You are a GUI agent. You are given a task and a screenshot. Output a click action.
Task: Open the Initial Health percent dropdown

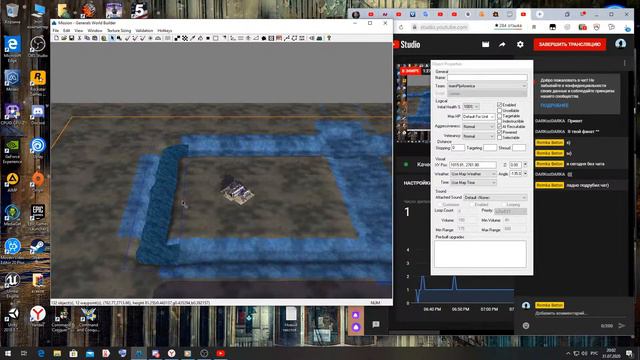(471, 107)
